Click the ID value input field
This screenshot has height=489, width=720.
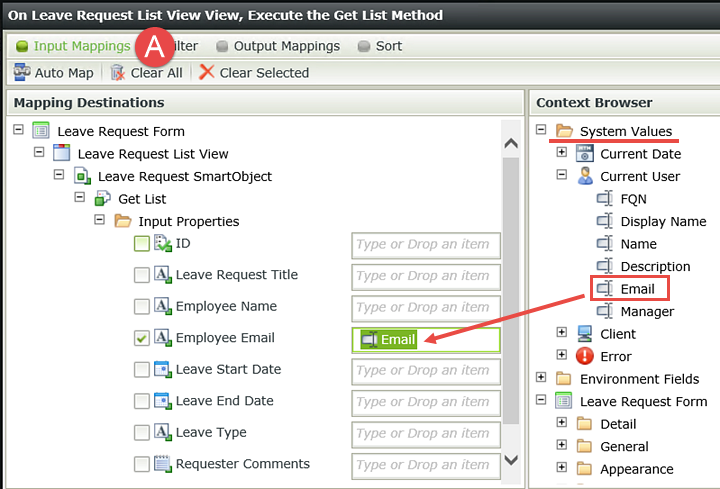pyautogui.click(x=426, y=245)
